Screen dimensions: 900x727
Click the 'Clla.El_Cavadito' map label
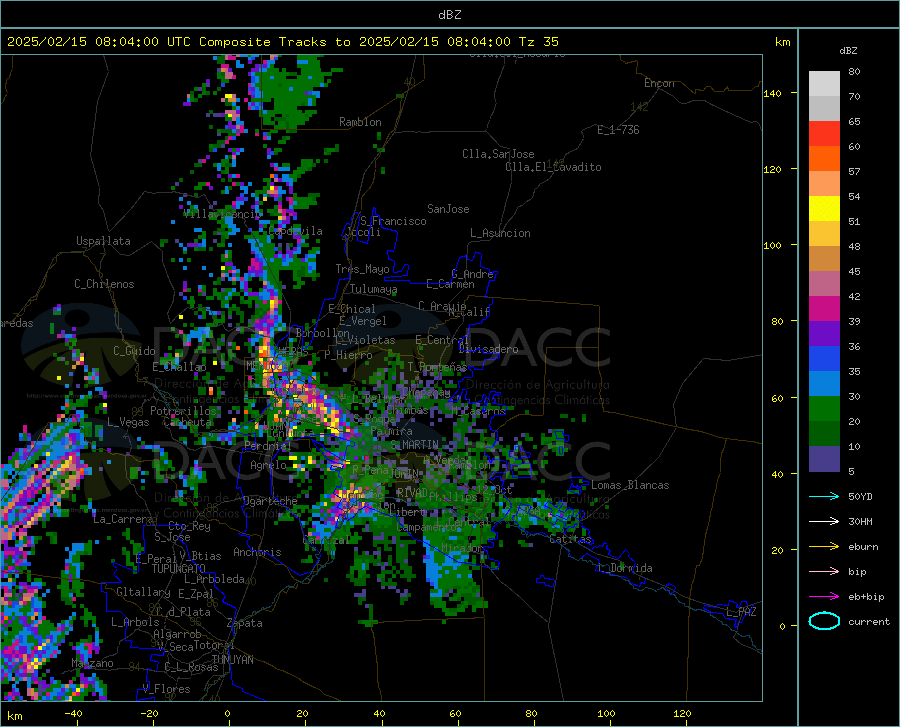click(x=553, y=167)
